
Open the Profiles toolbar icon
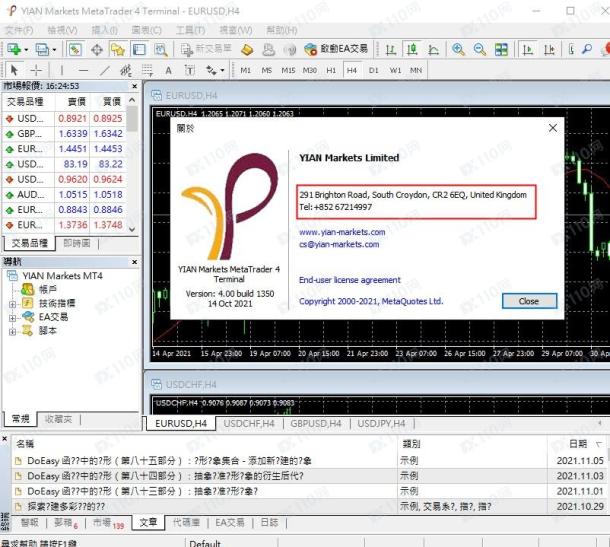coord(42,49)
